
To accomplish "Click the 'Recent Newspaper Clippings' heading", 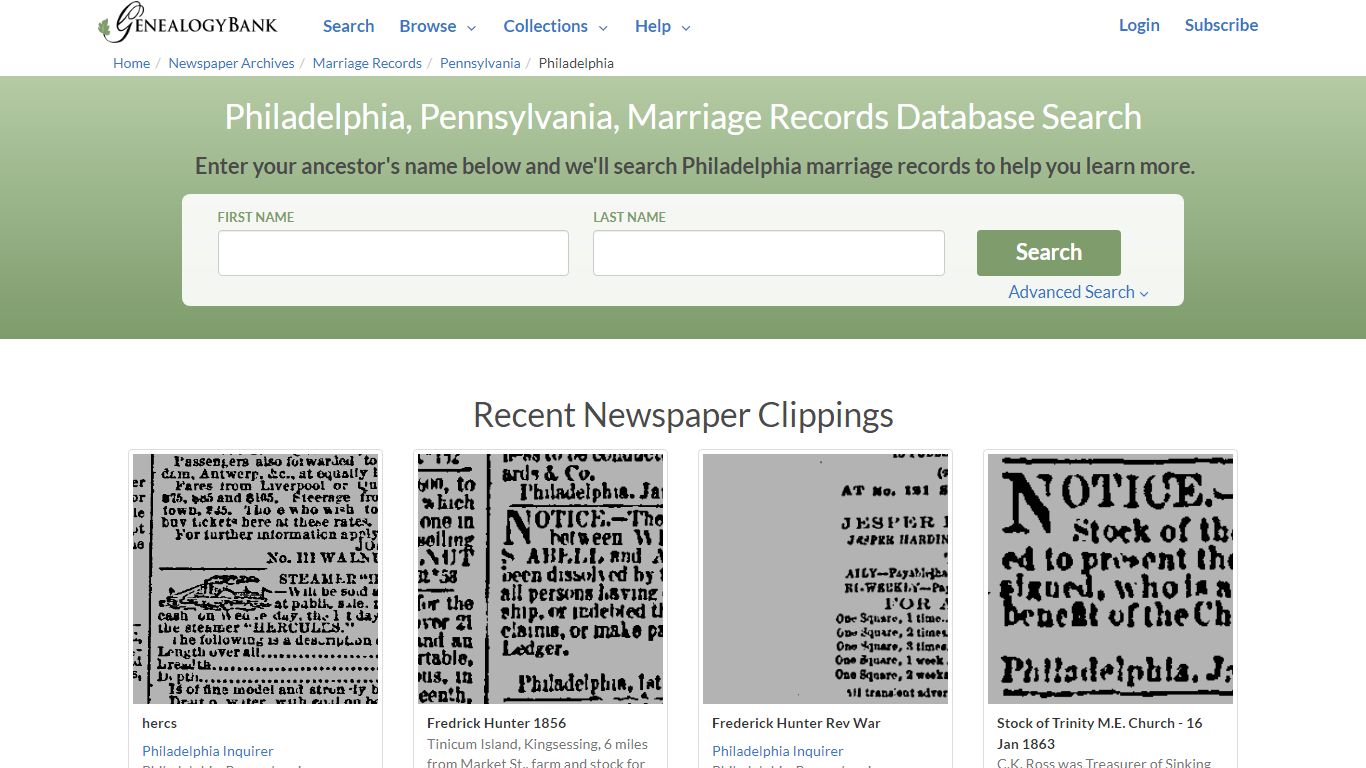I will tap(683, 414).
